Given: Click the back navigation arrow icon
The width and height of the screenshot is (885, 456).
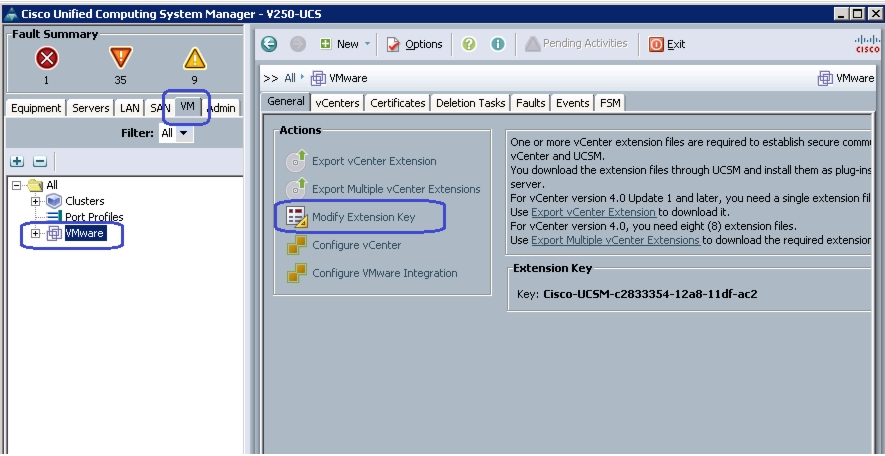Looking at the screenshot, I should tap(269, 44).
